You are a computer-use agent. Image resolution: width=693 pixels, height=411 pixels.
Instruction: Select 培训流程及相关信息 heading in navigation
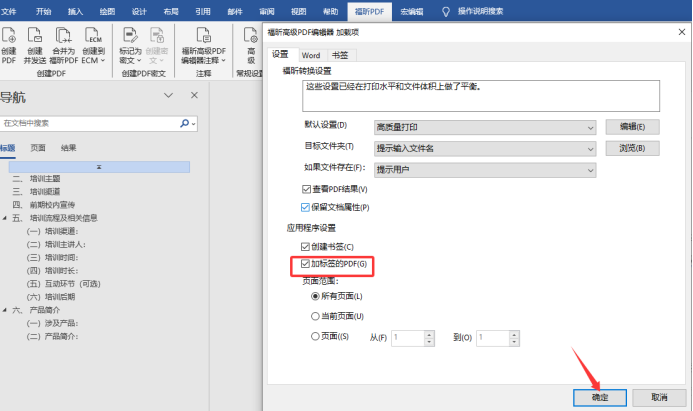[x=63, y=218]
